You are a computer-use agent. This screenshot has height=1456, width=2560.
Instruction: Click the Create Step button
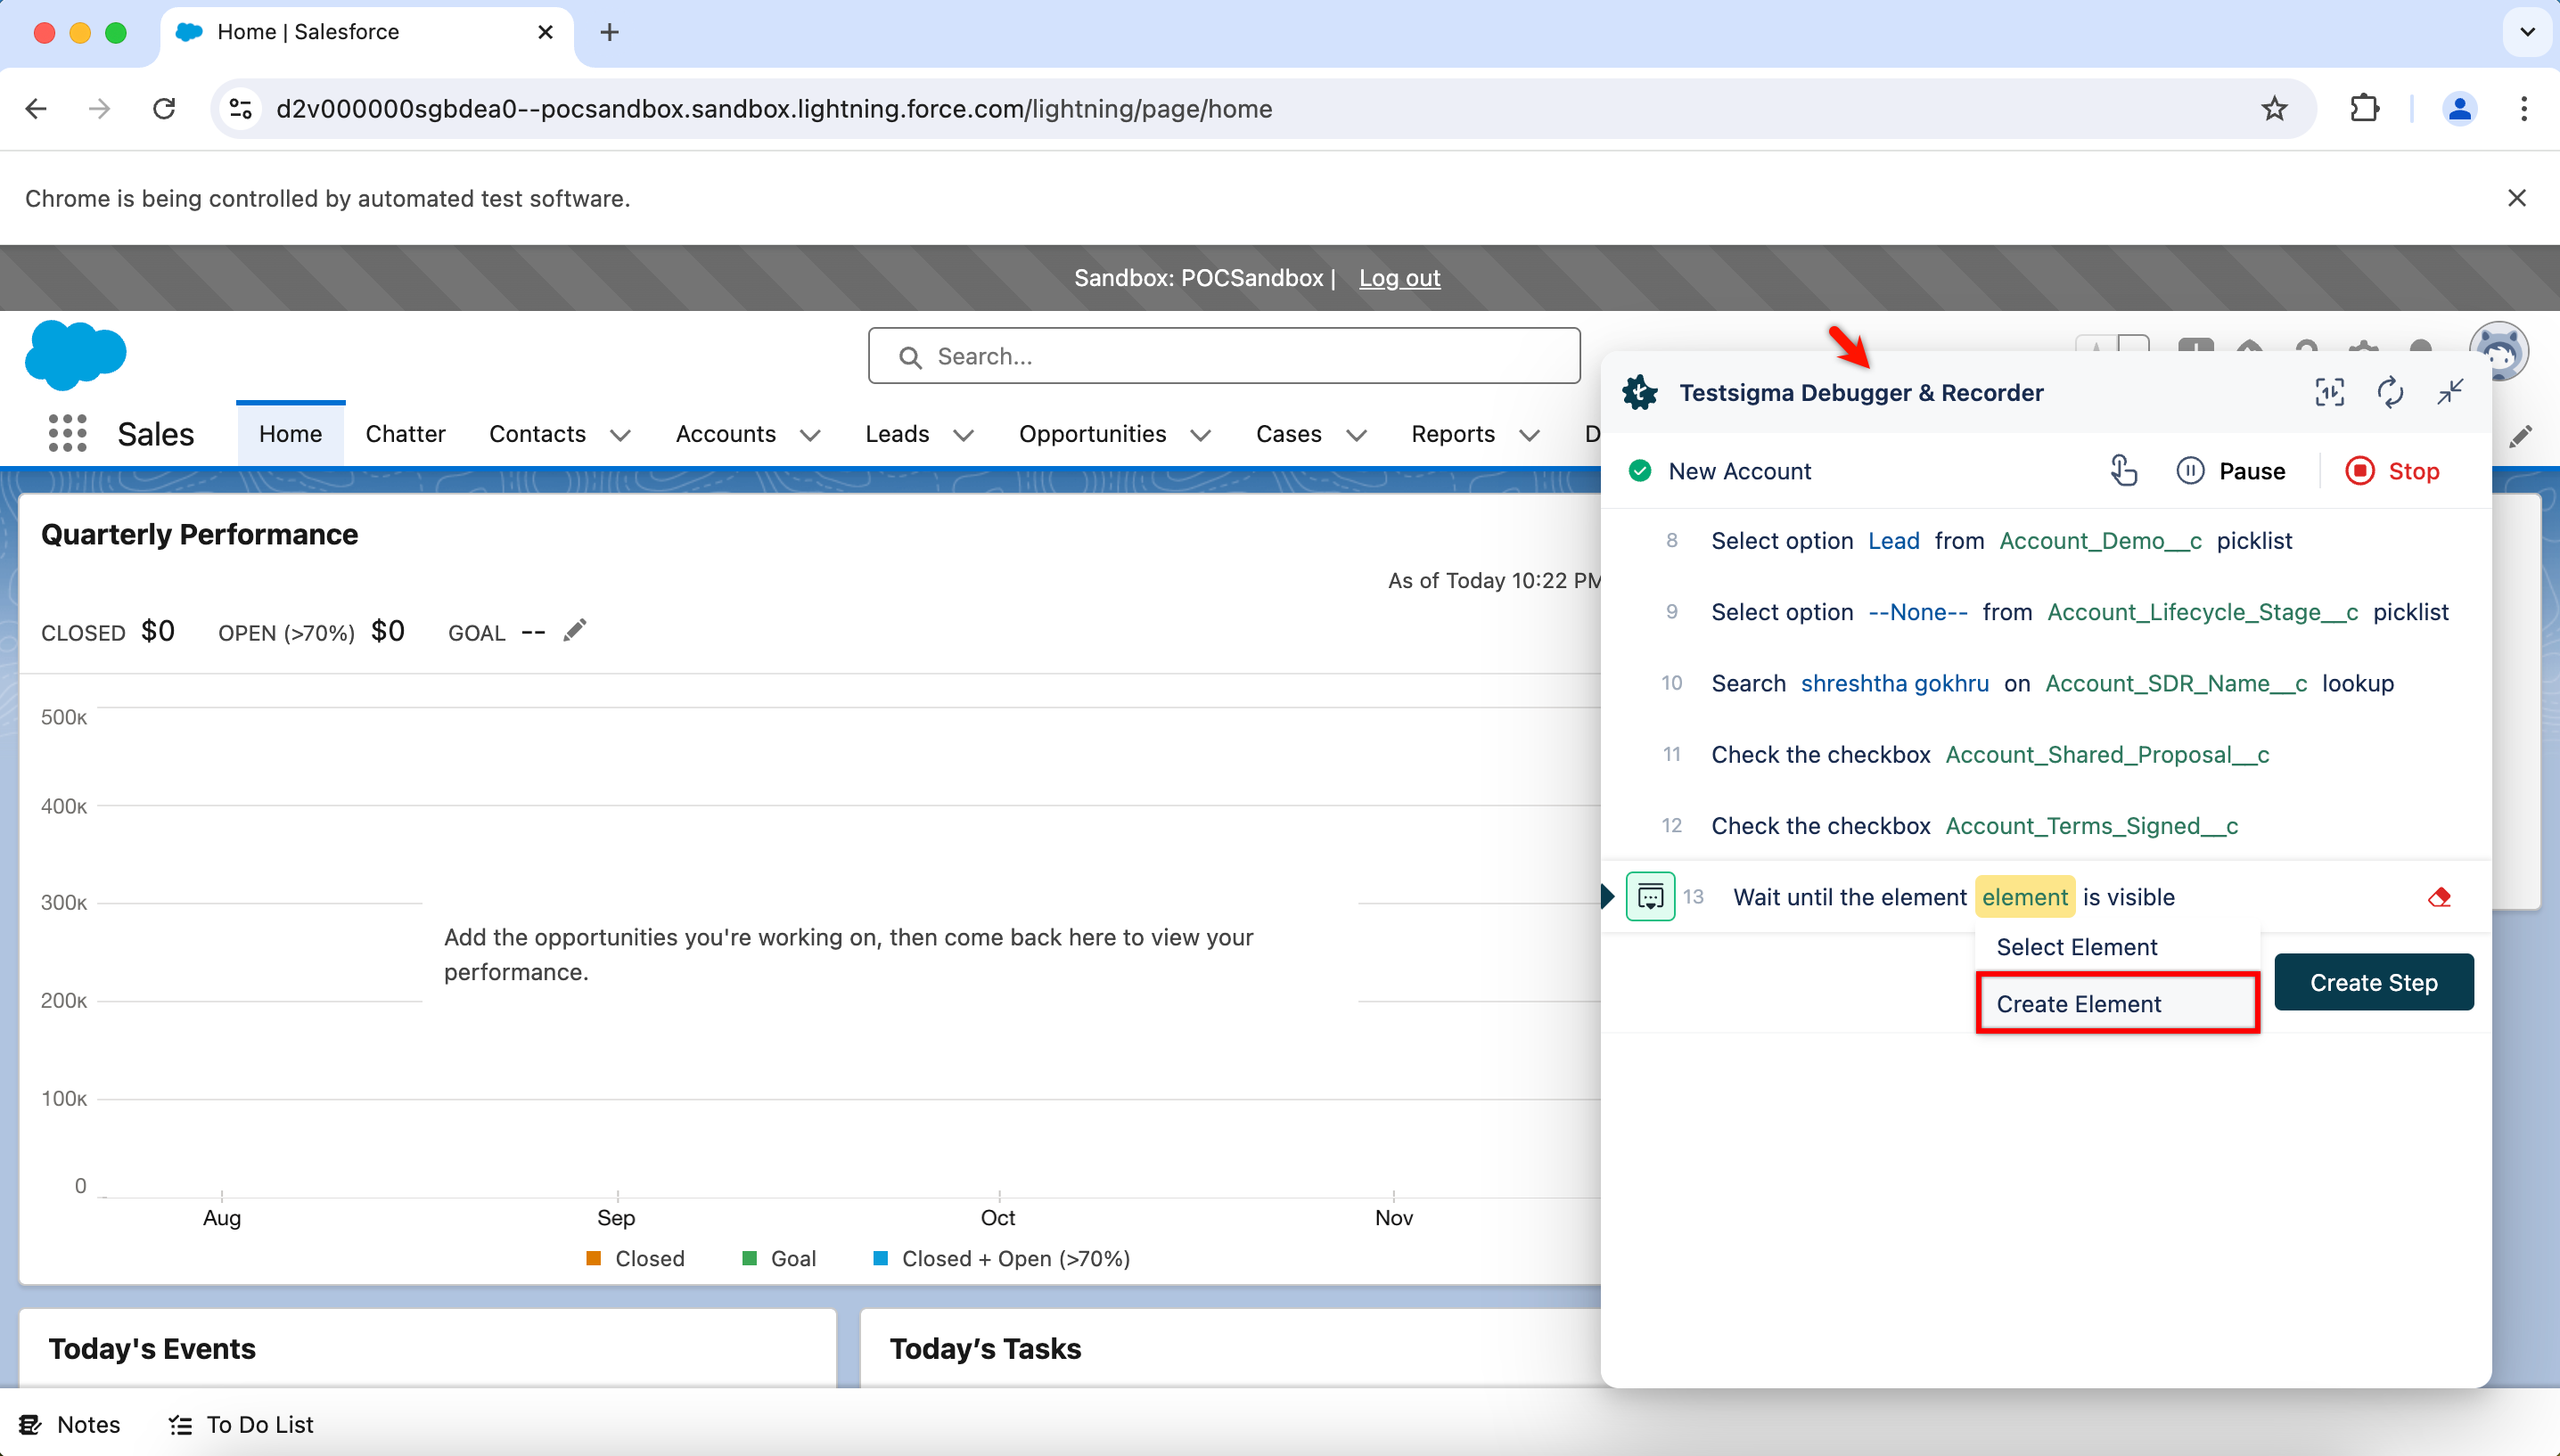coord(2373,982)
